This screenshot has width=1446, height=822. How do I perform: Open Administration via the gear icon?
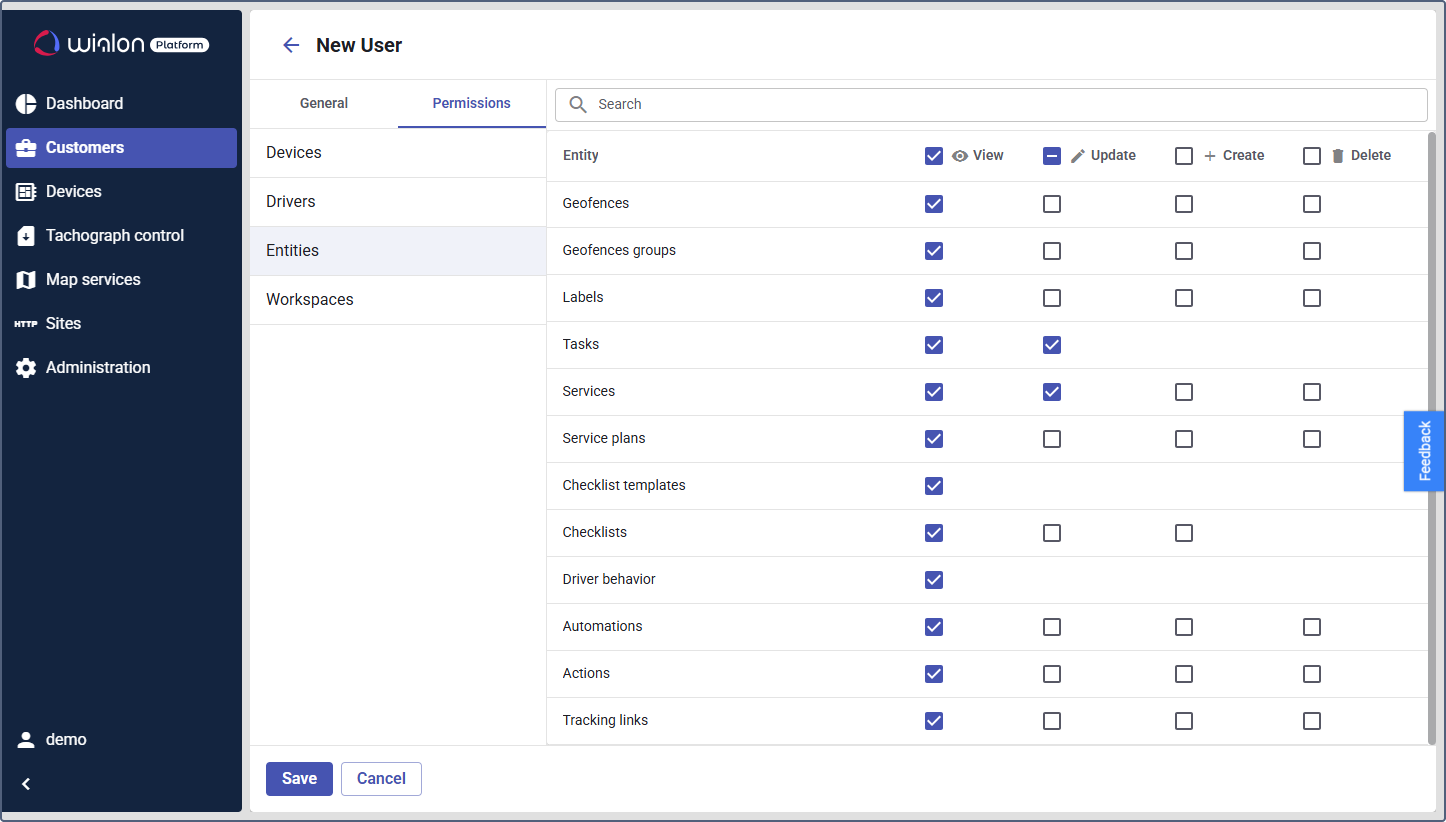point(26,368)
